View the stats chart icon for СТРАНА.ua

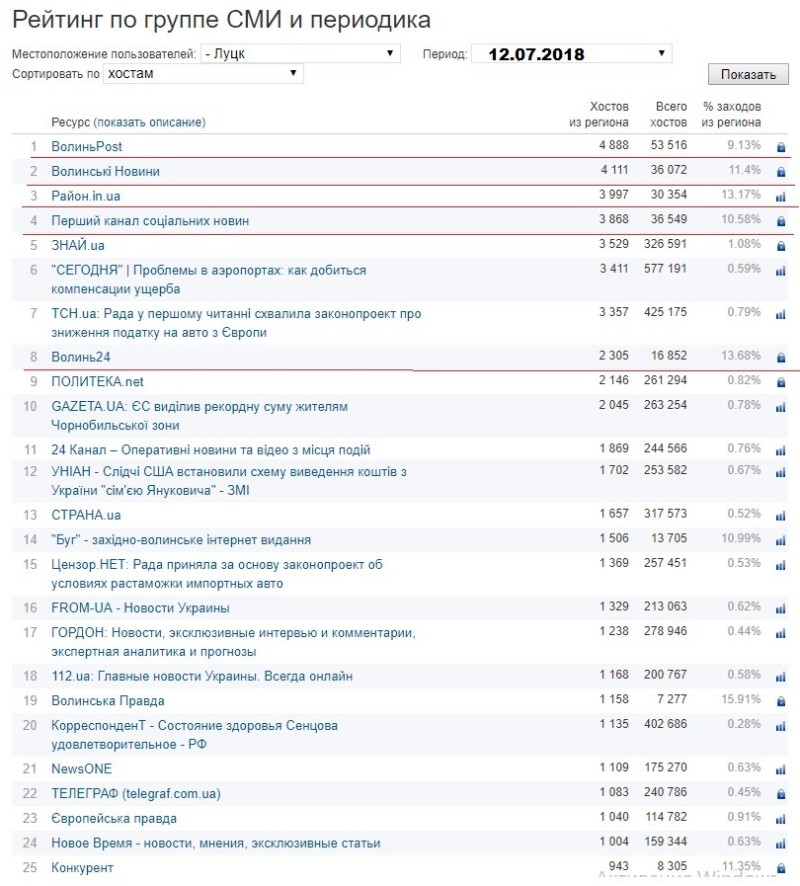point(781,515)
